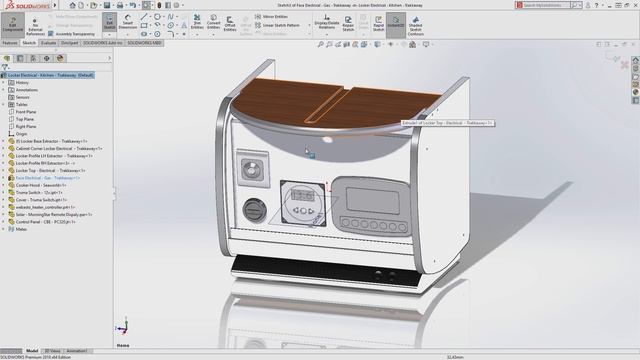Click Zoom to Fit view icon
Viewport: 640px width, 360px height.
pyautogui.click(x=320, y=44)
